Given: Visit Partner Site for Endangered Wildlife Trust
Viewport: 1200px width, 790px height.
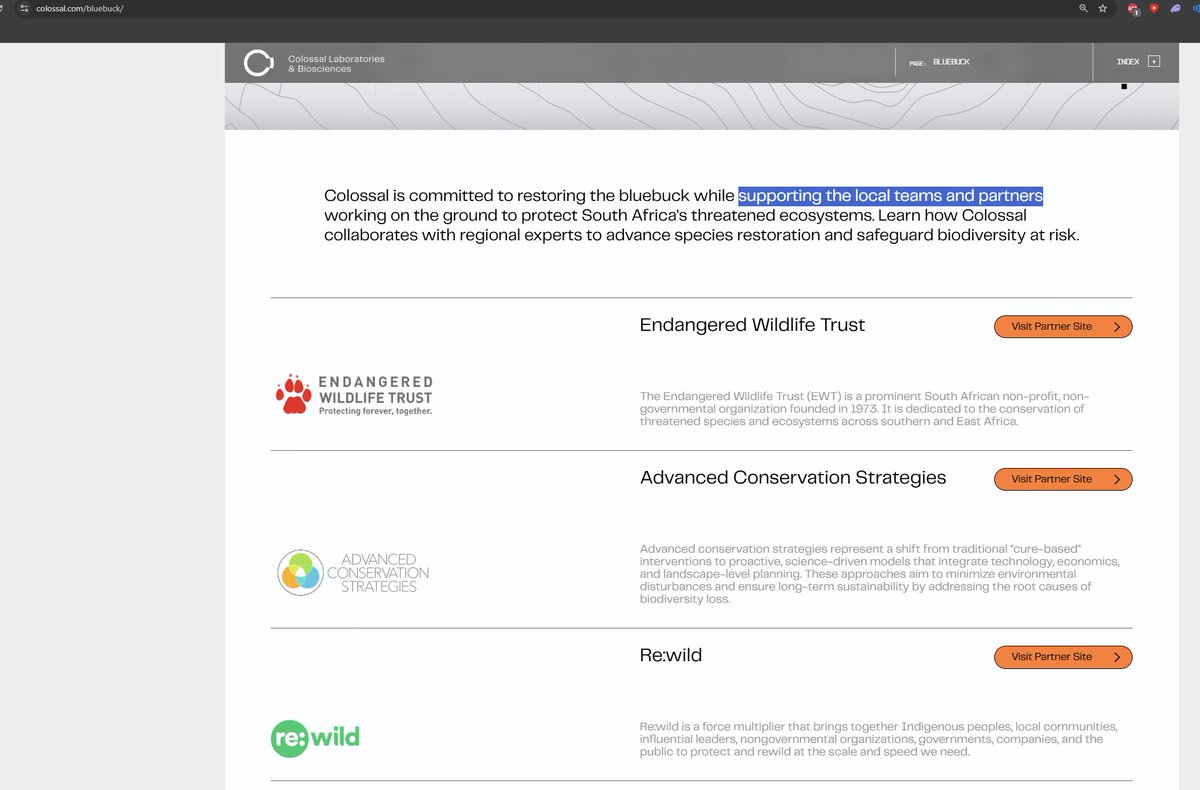Looking at the screenshot, I should 1063,327.
